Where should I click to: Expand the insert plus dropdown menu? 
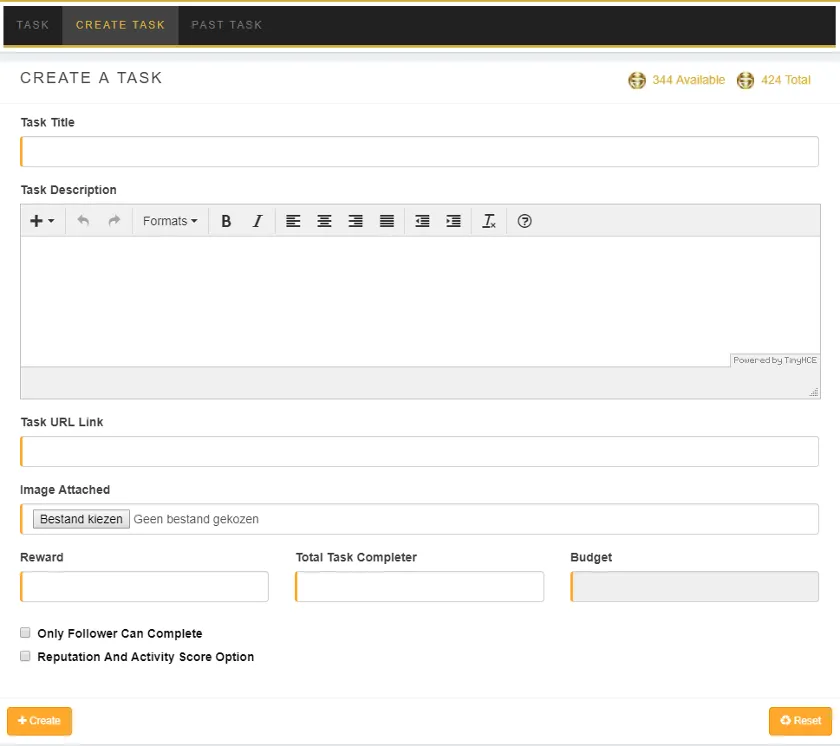42,221
